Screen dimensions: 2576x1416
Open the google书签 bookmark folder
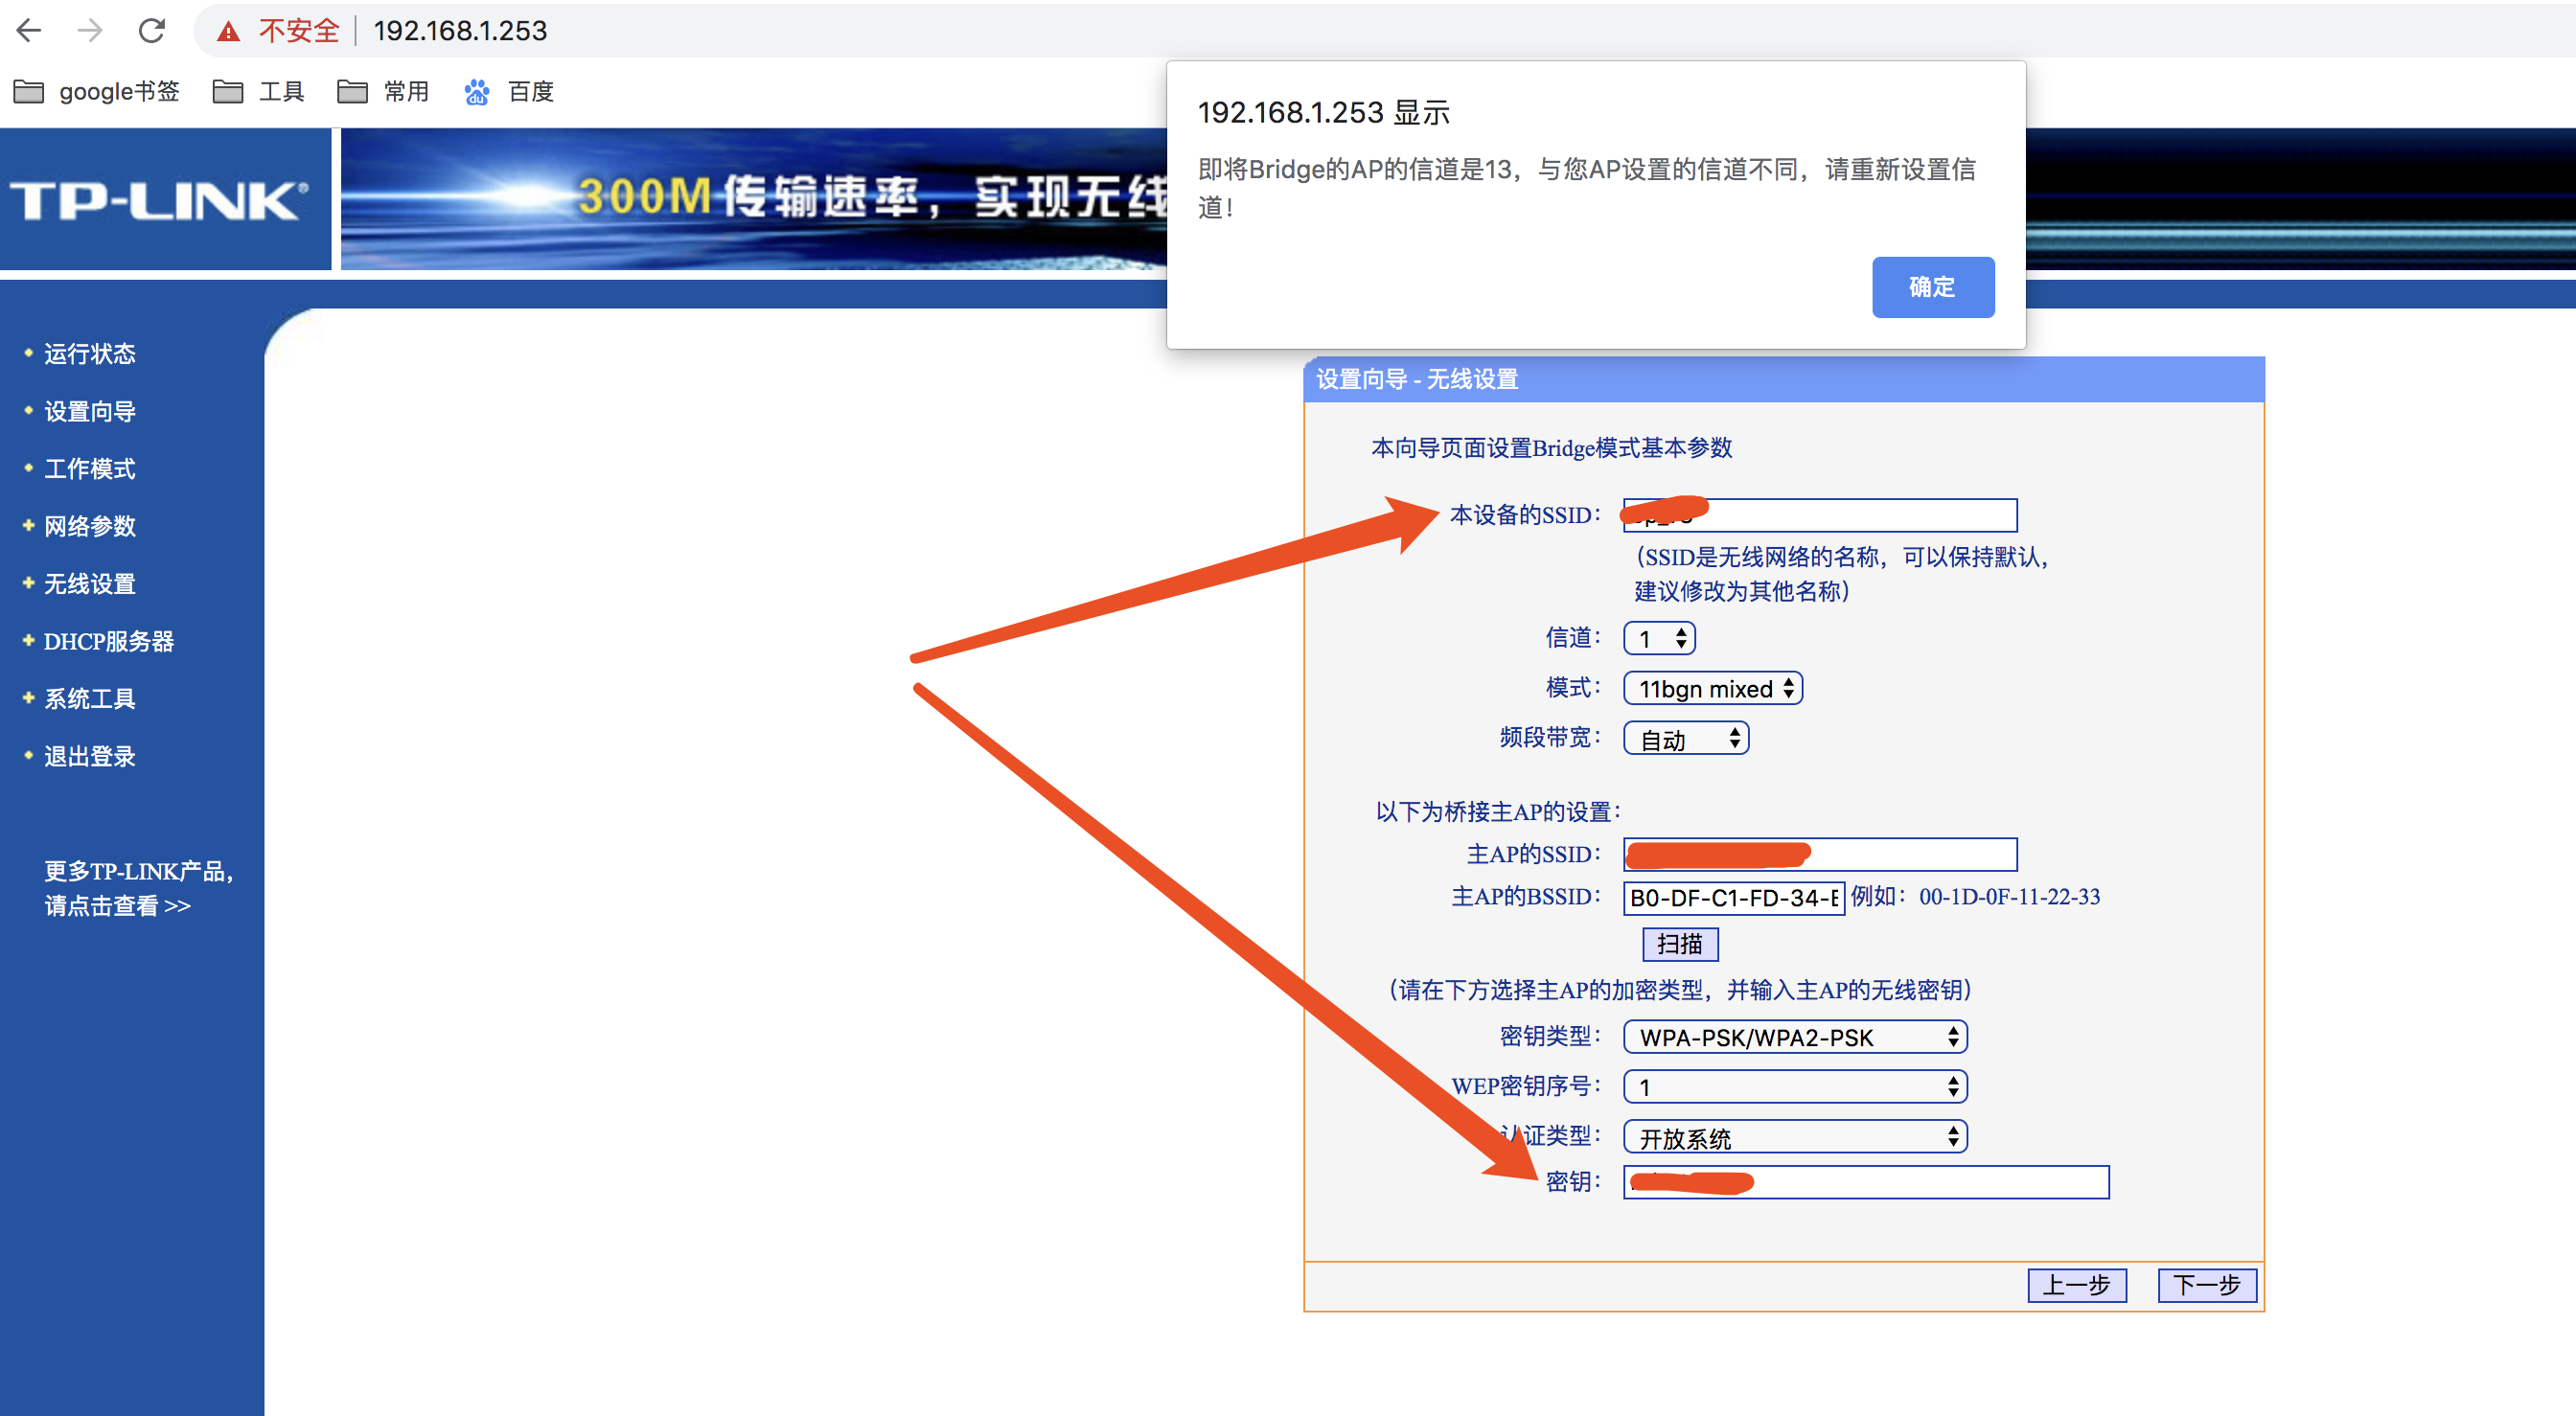(x=97, y=92)
